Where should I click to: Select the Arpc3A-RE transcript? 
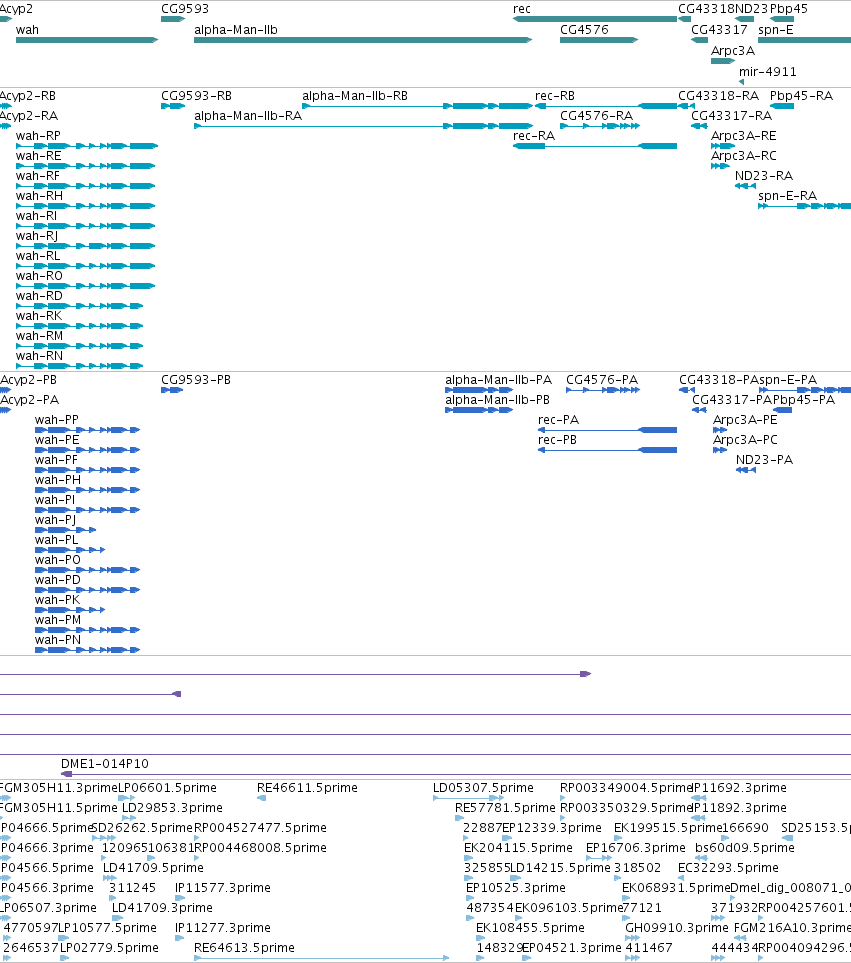pyautogui.click(x=723, y=146)
